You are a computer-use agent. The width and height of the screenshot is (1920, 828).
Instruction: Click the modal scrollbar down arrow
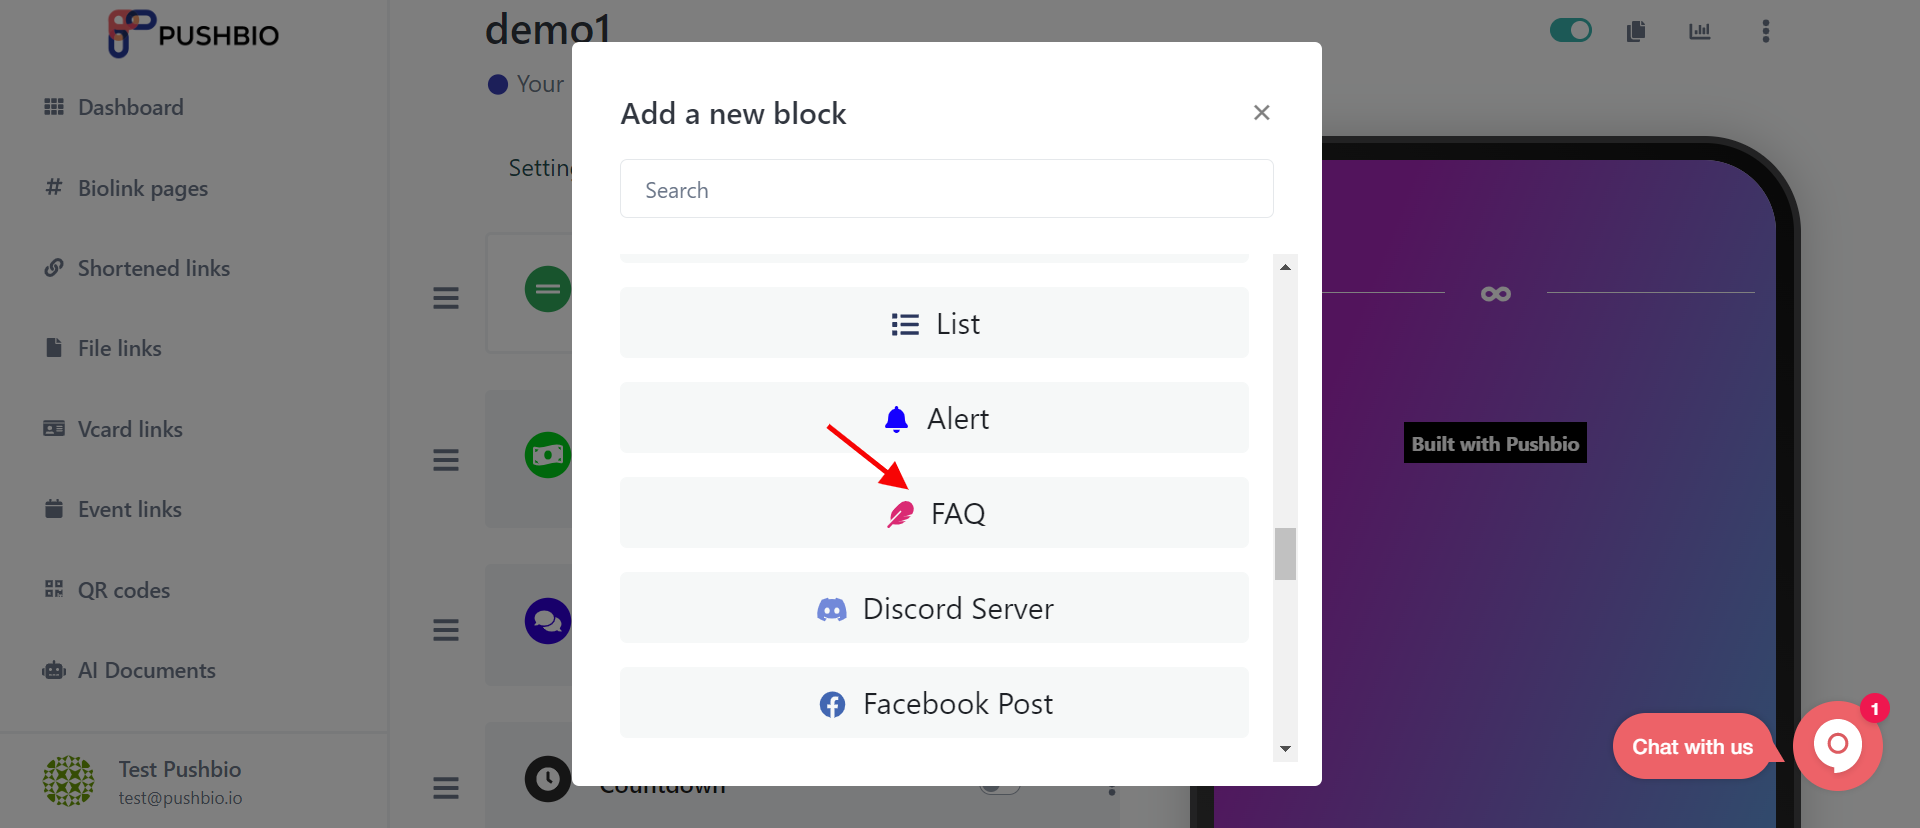click(1286, 749)
